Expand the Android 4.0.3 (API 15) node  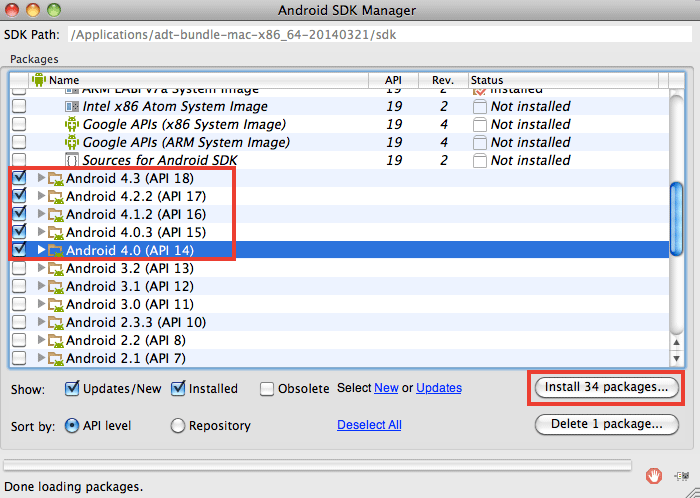[x=41, y=232]
